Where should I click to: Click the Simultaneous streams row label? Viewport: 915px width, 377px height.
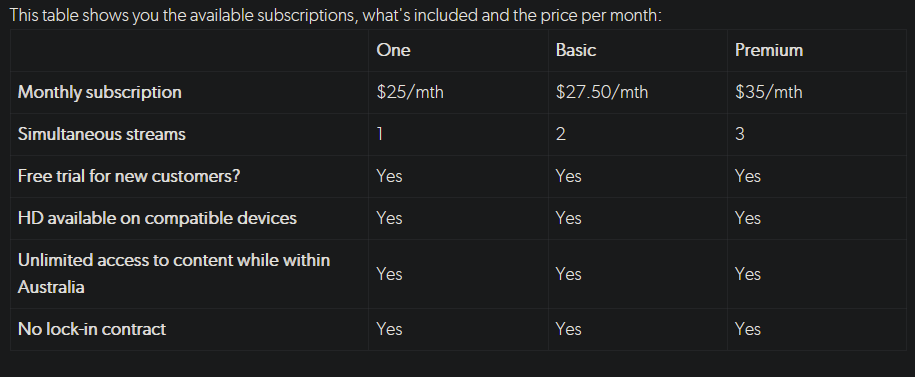coord(102,134)
